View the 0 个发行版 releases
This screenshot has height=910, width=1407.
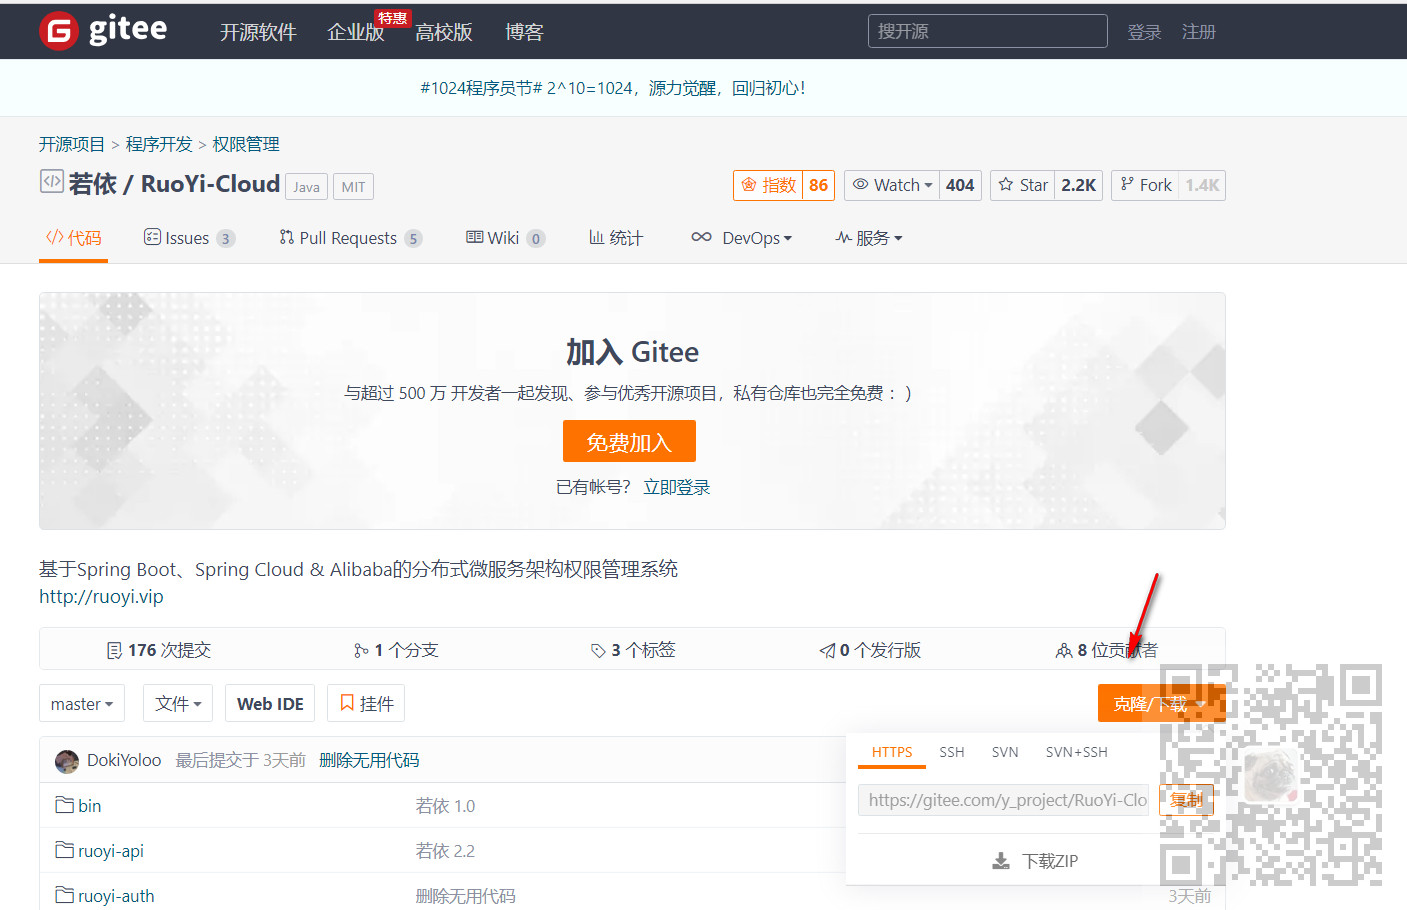(870, 650)
